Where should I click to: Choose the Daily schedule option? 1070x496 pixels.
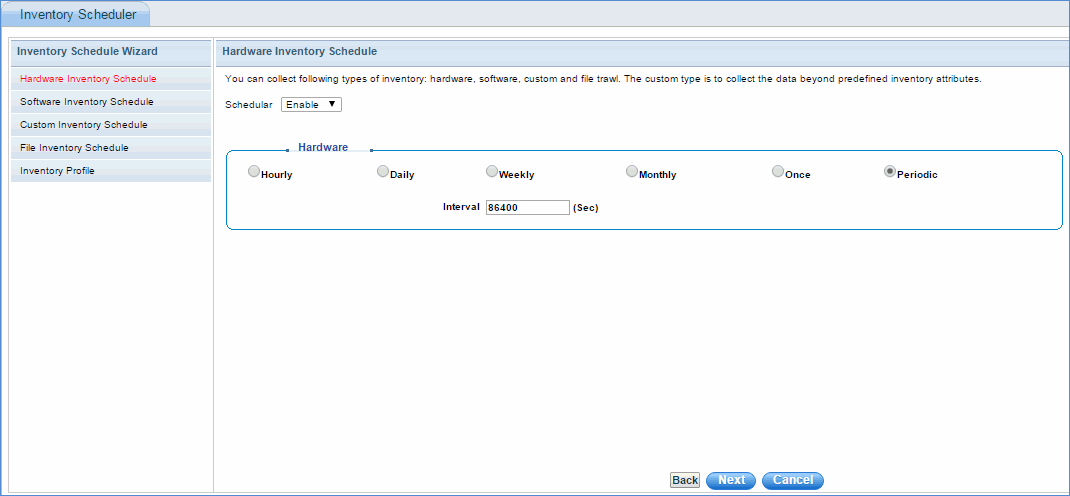pyautogui.click(x=383, y=172)
